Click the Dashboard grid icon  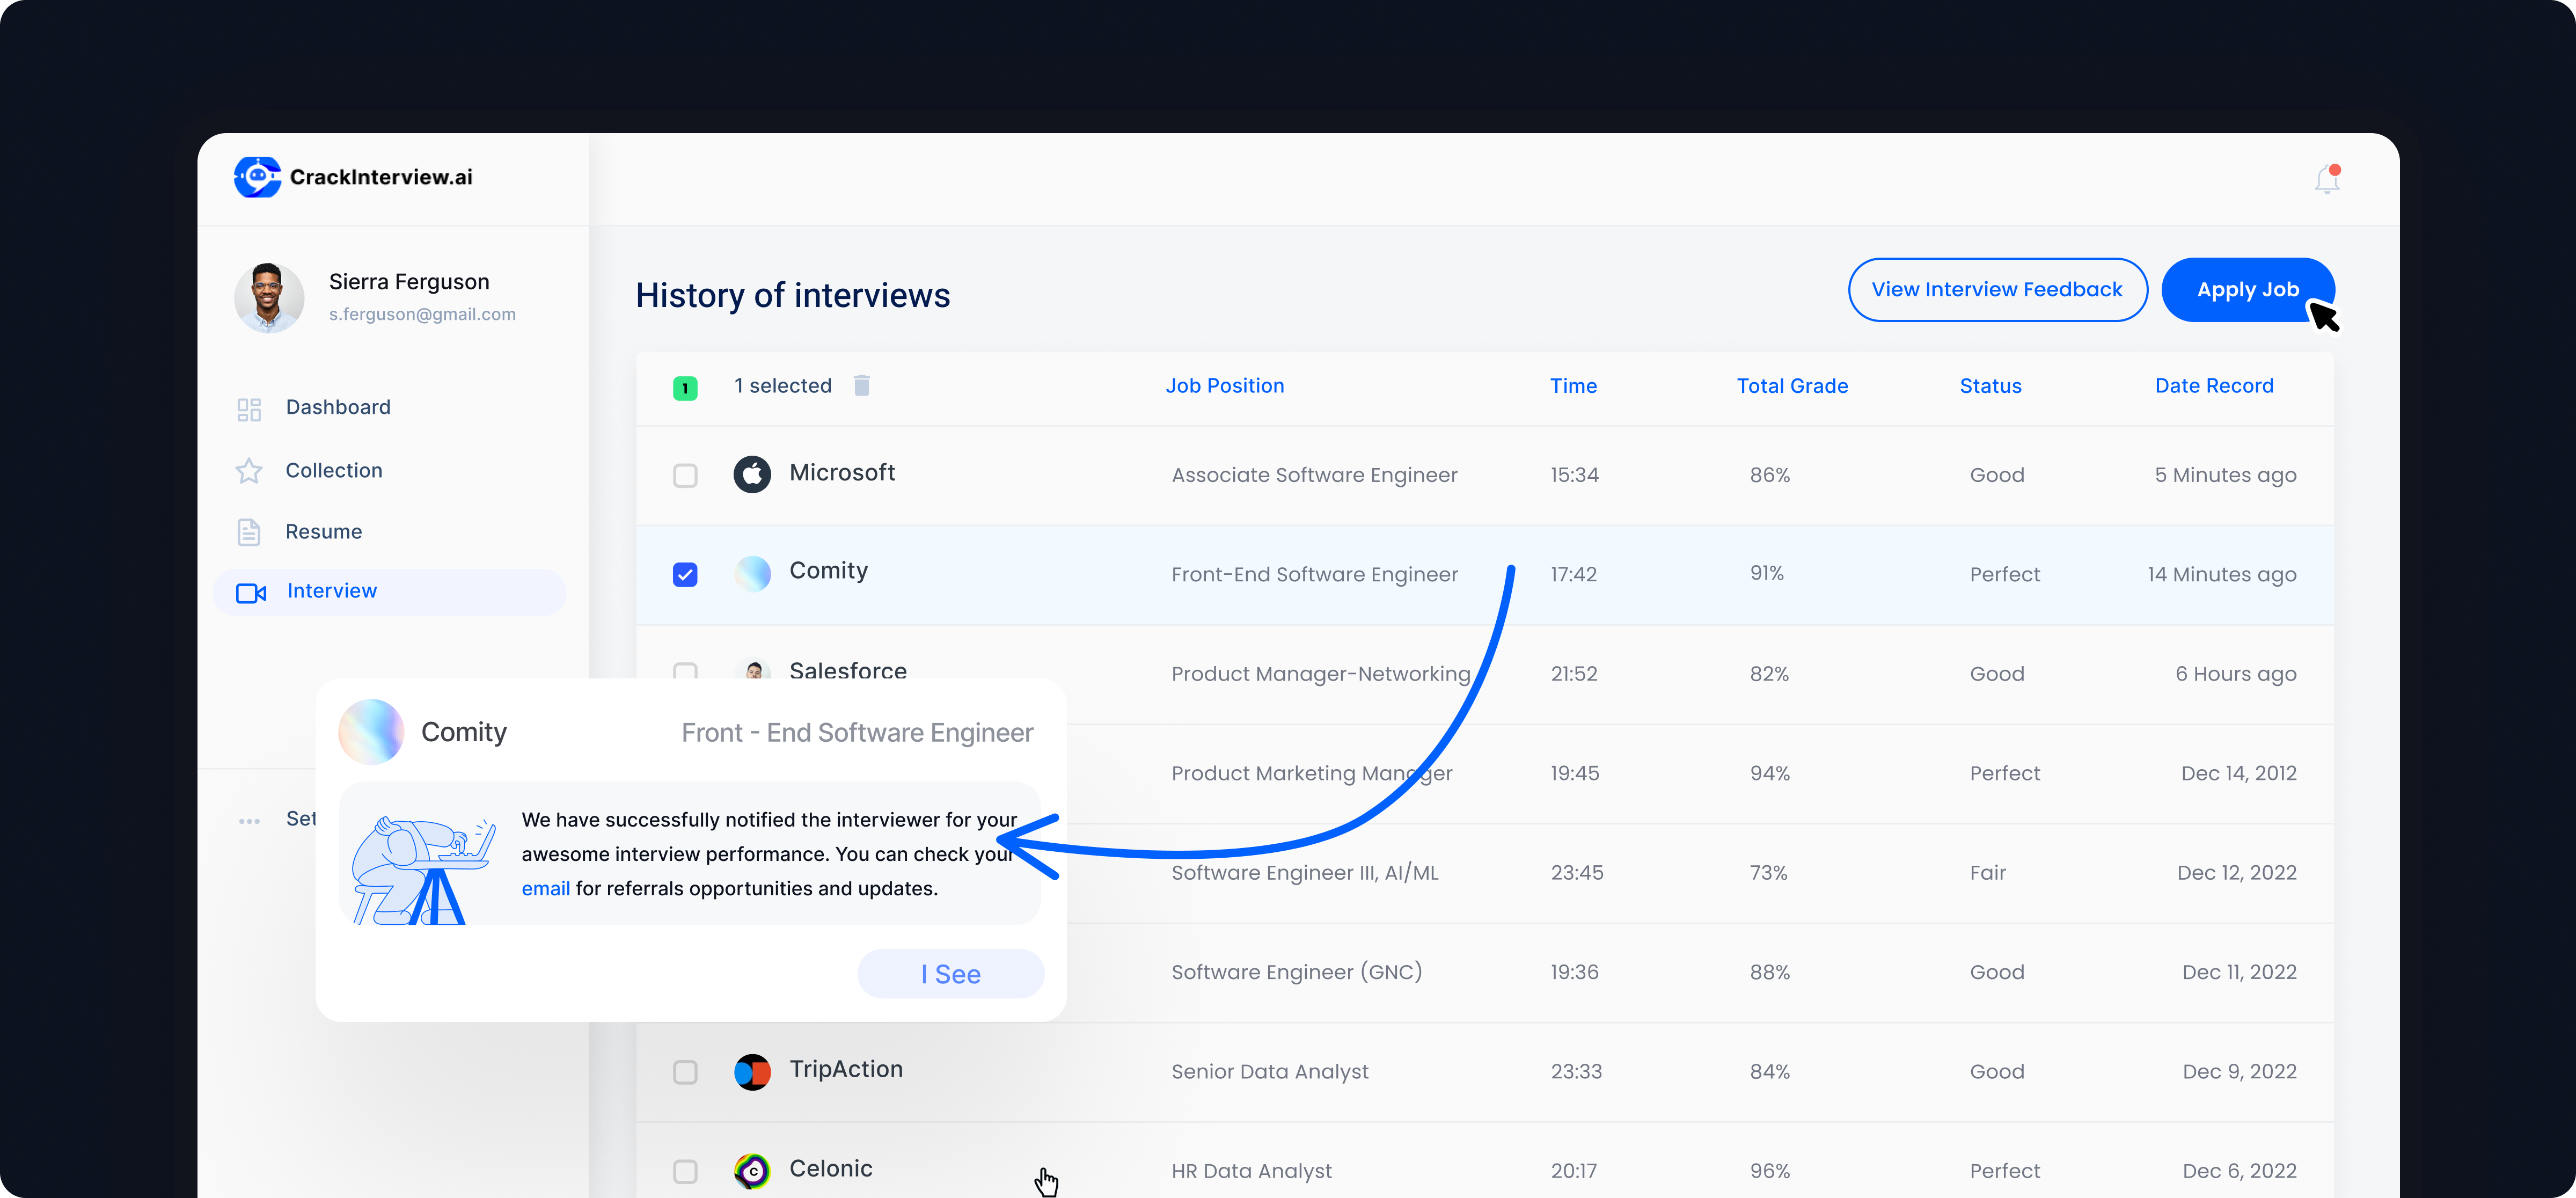coord(249,409)
